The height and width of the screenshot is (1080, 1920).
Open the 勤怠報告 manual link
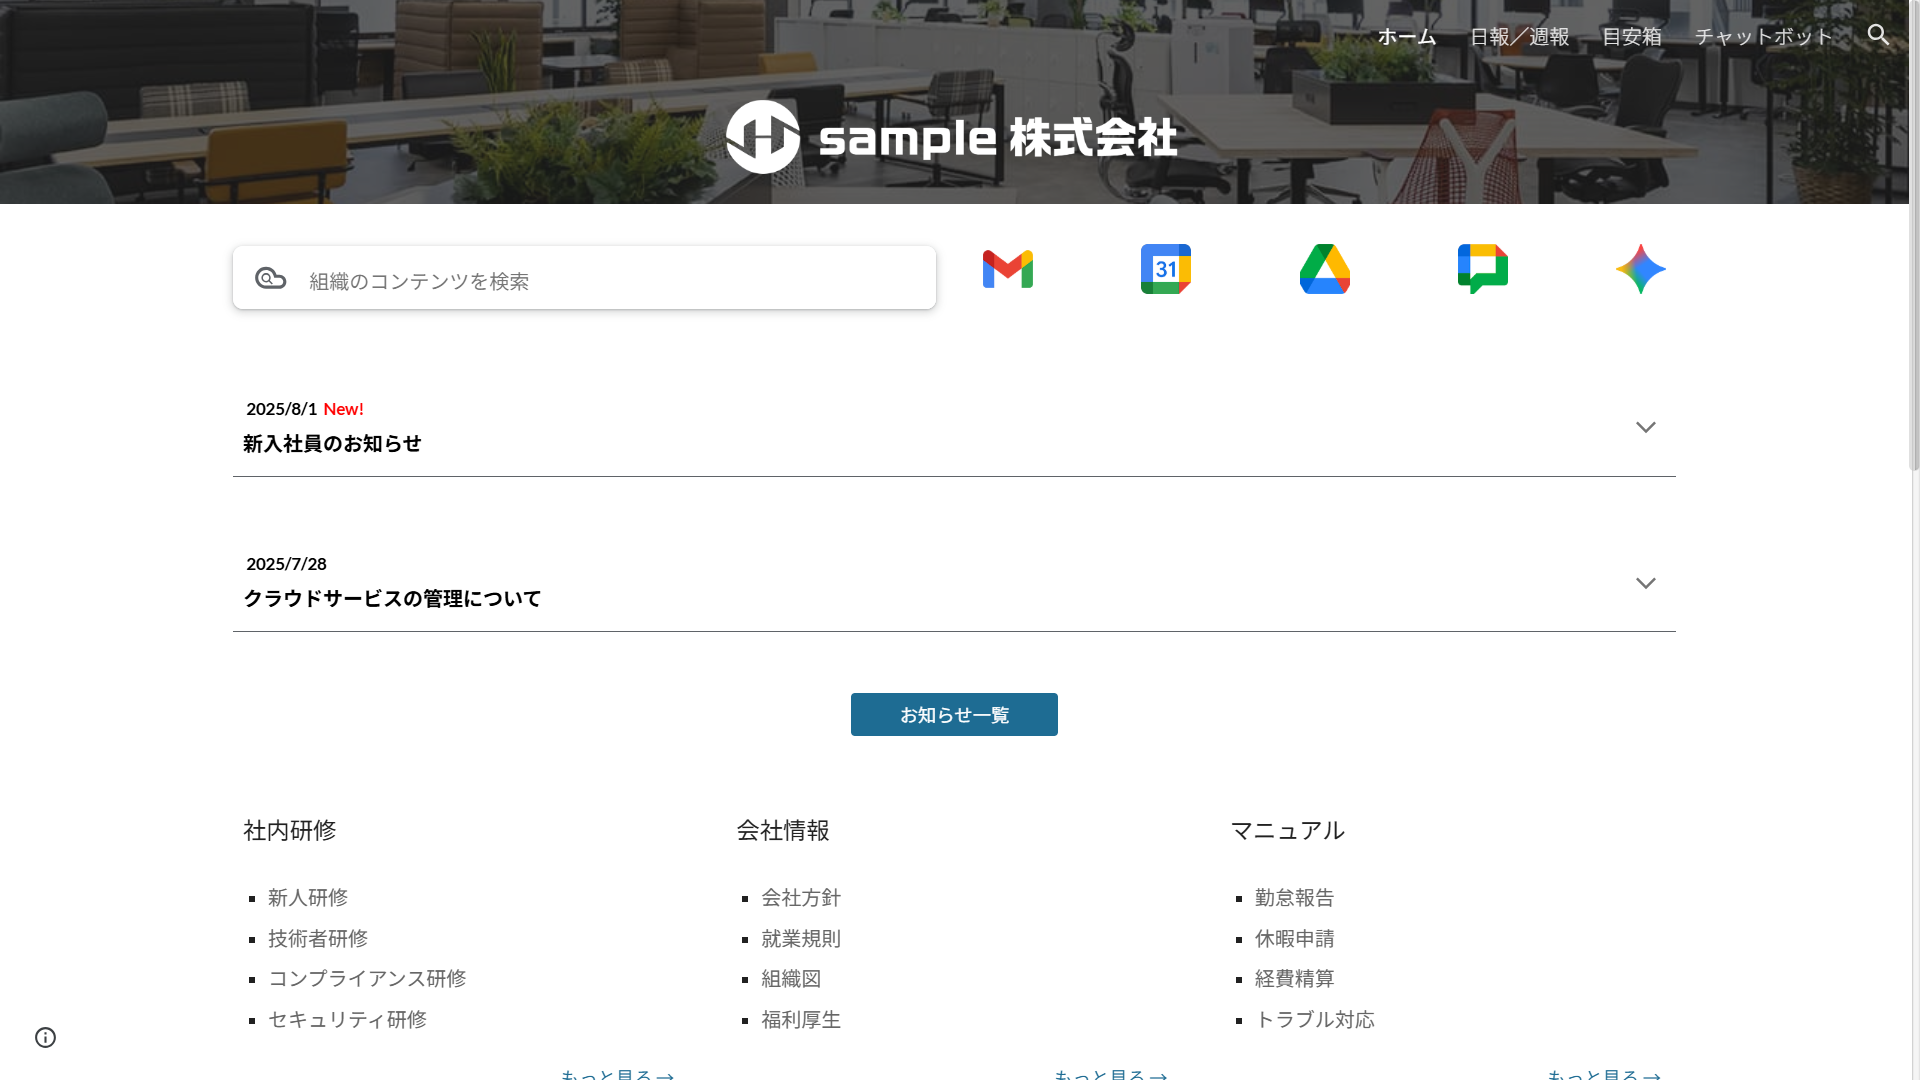point(1295,898)
